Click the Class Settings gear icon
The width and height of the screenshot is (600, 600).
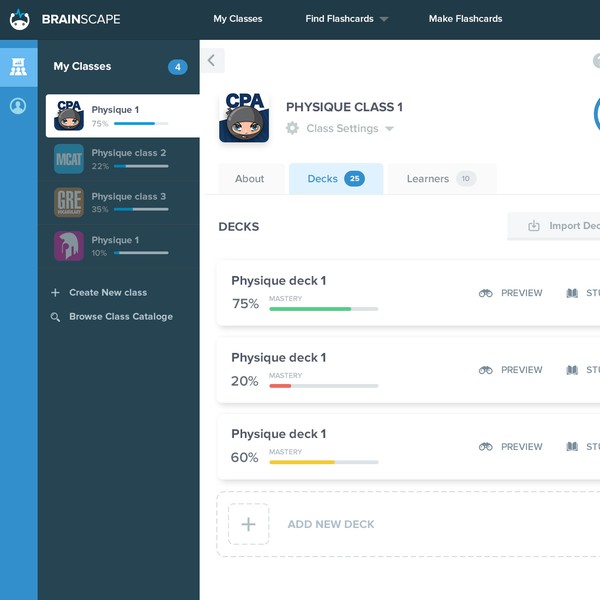292,128
